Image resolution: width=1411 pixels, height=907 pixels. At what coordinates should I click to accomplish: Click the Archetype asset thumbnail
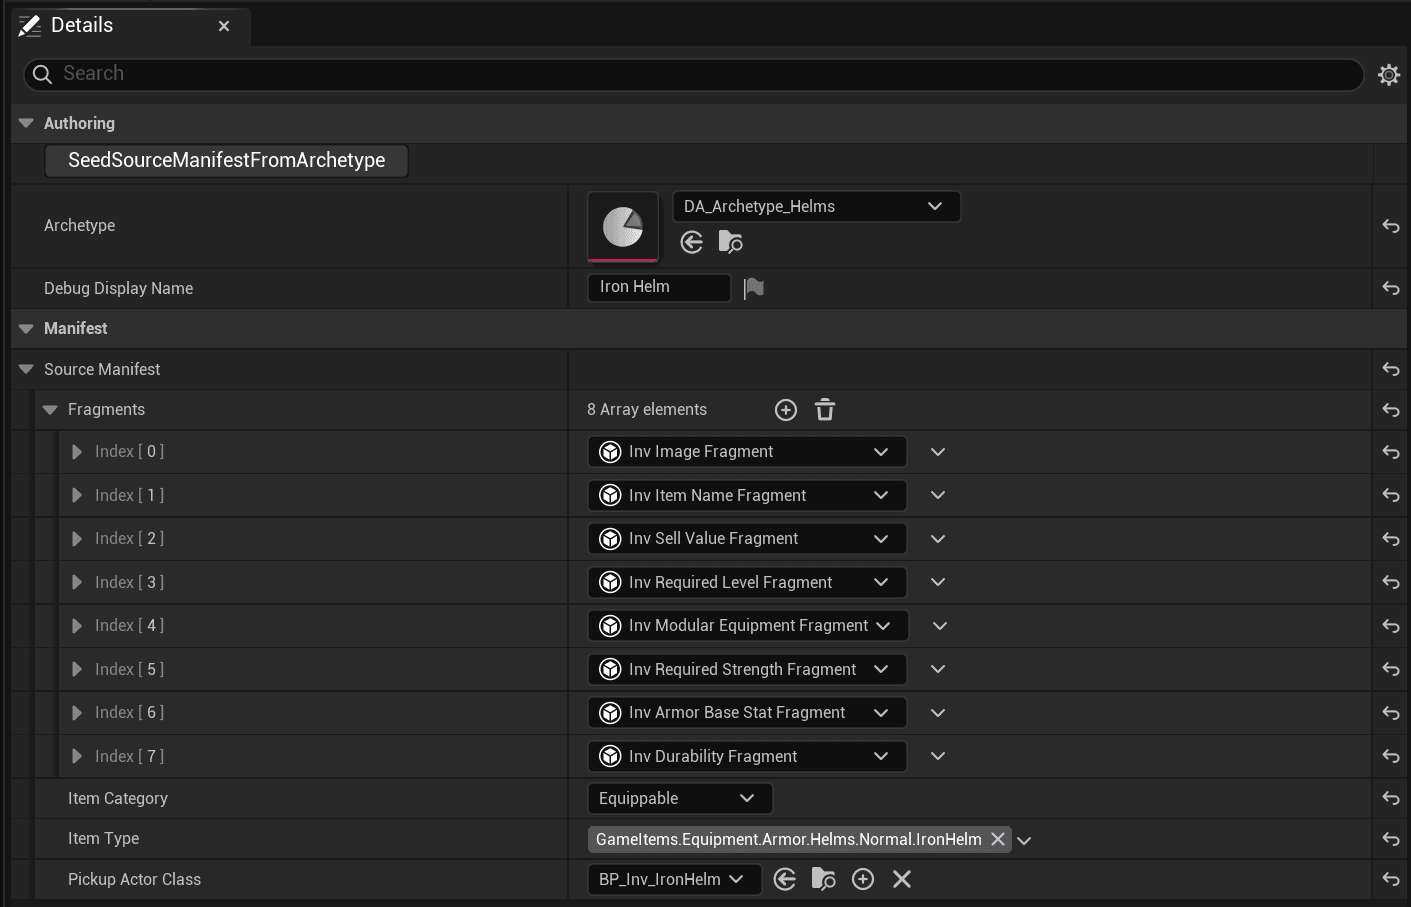[x=623, y=227]
